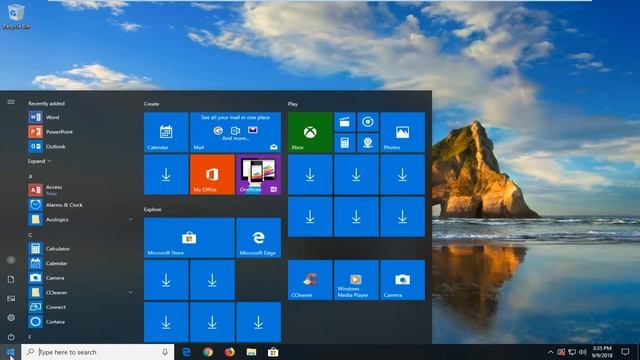Click the Play group heading
The height and width of the screenshot is (360, 640).
[x=293, y=104]
